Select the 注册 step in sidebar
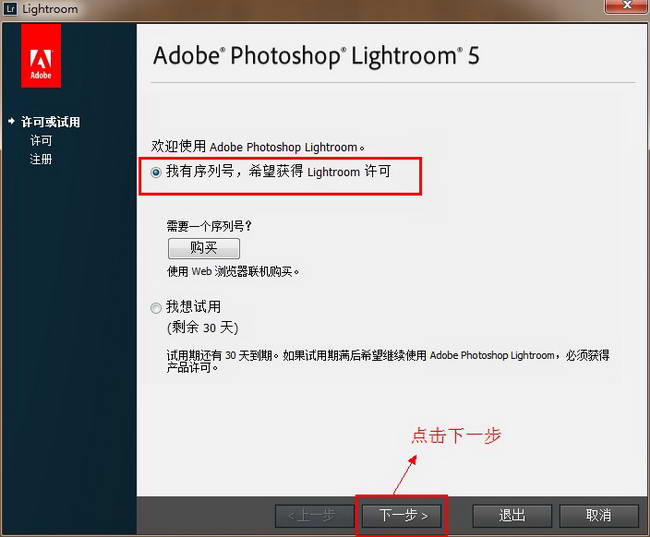Image resolution: width=650 pixels, height=537 pixels. coord(41,159)
